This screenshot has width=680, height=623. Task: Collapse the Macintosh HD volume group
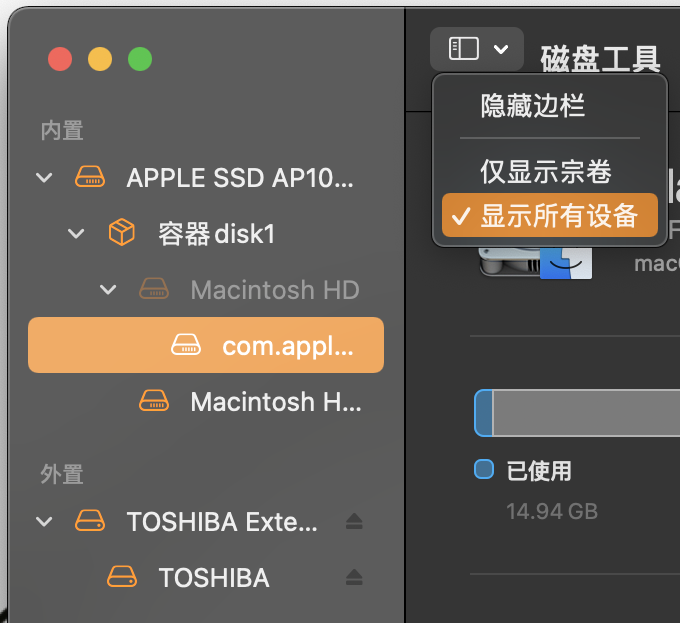tap(108, 290)
